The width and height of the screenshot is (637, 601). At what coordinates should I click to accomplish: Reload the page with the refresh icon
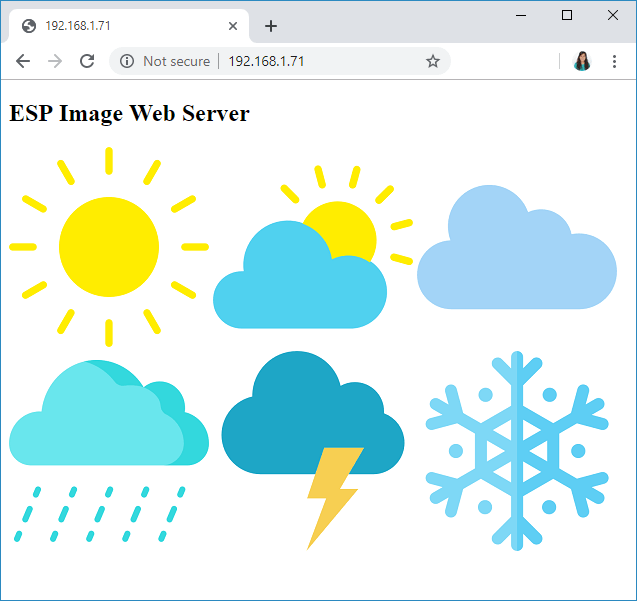click(87, 61)
